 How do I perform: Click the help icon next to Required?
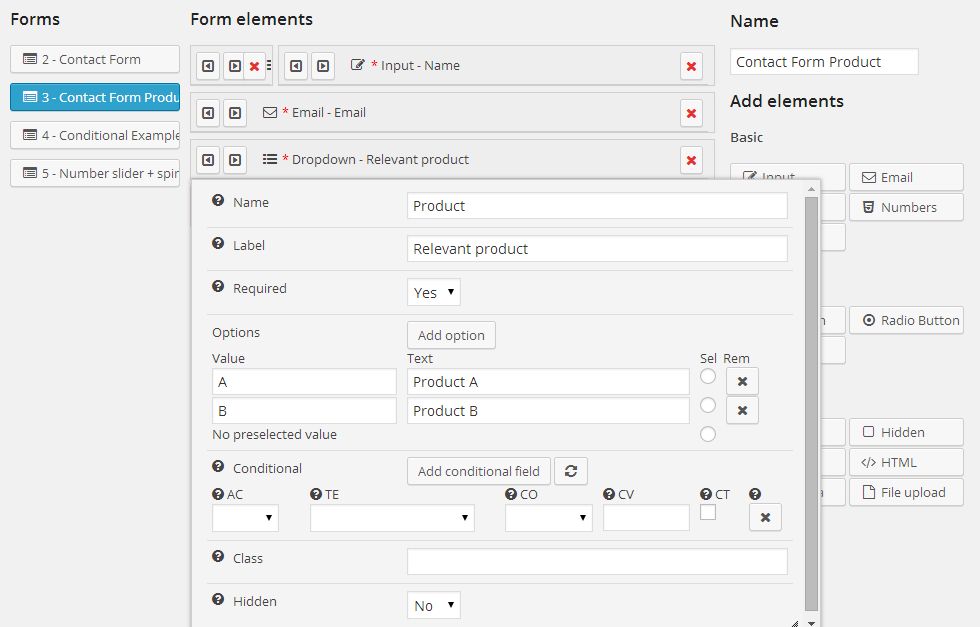218,287
